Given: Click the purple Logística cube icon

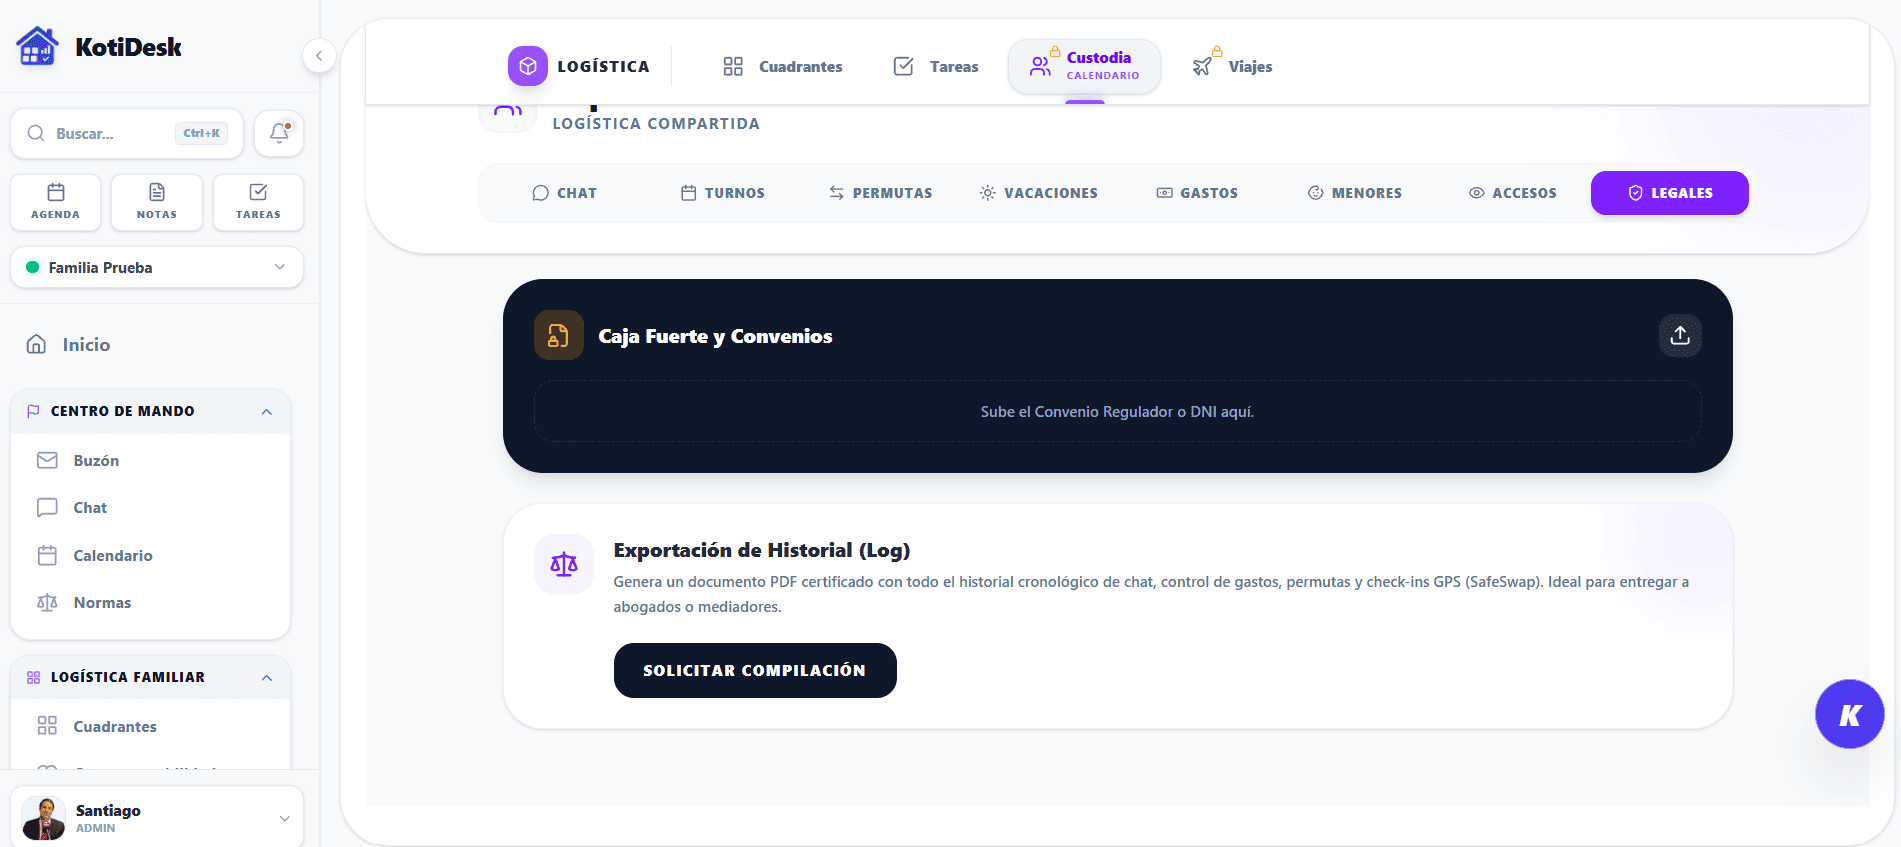Looking at the screenshot, I should click(528, 66).
